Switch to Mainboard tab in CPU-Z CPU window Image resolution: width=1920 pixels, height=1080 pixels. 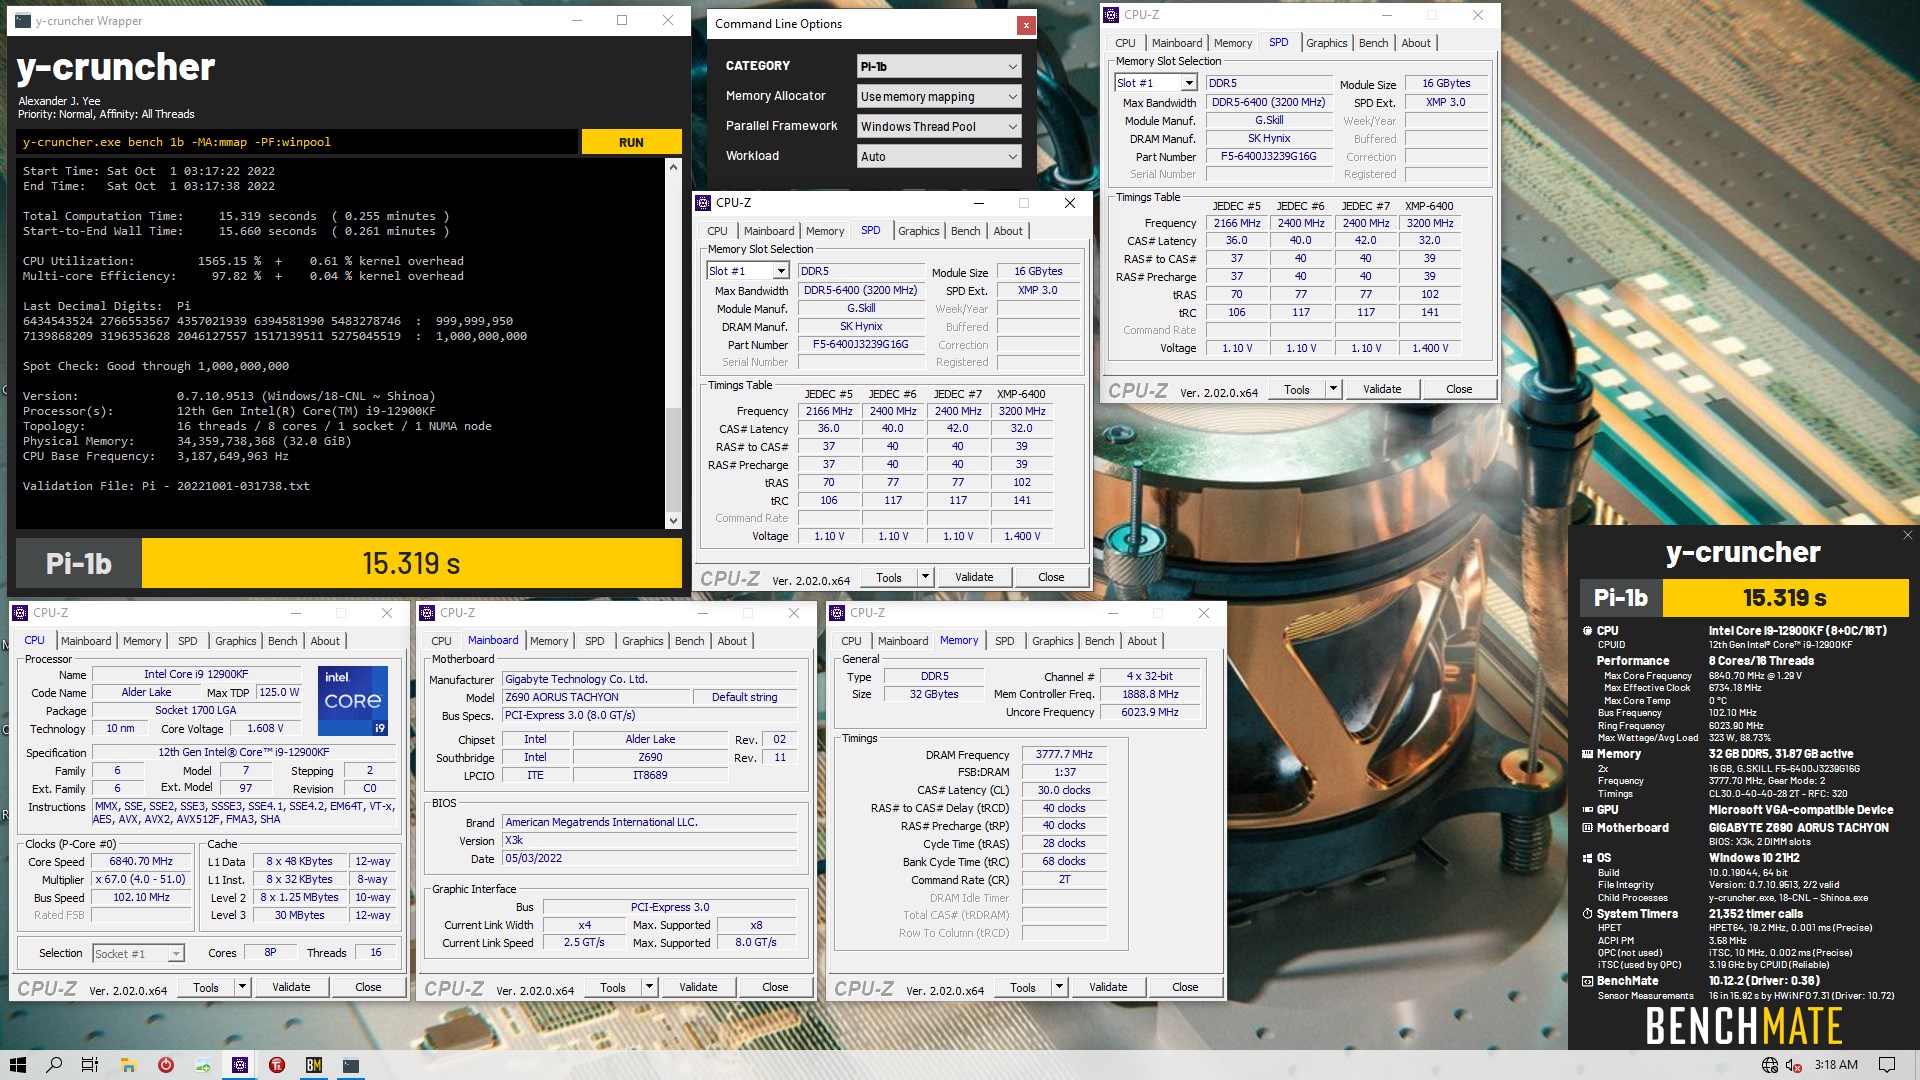click(86, 641)
